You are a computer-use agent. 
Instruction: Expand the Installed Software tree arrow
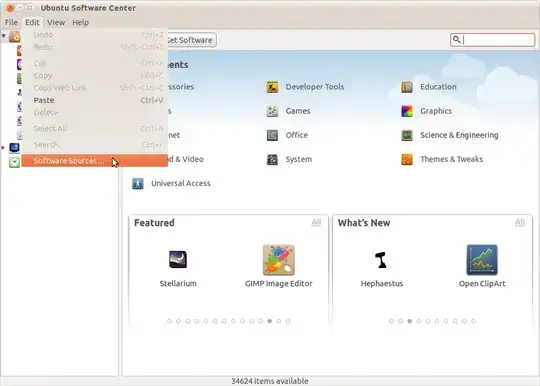point(3,147)
